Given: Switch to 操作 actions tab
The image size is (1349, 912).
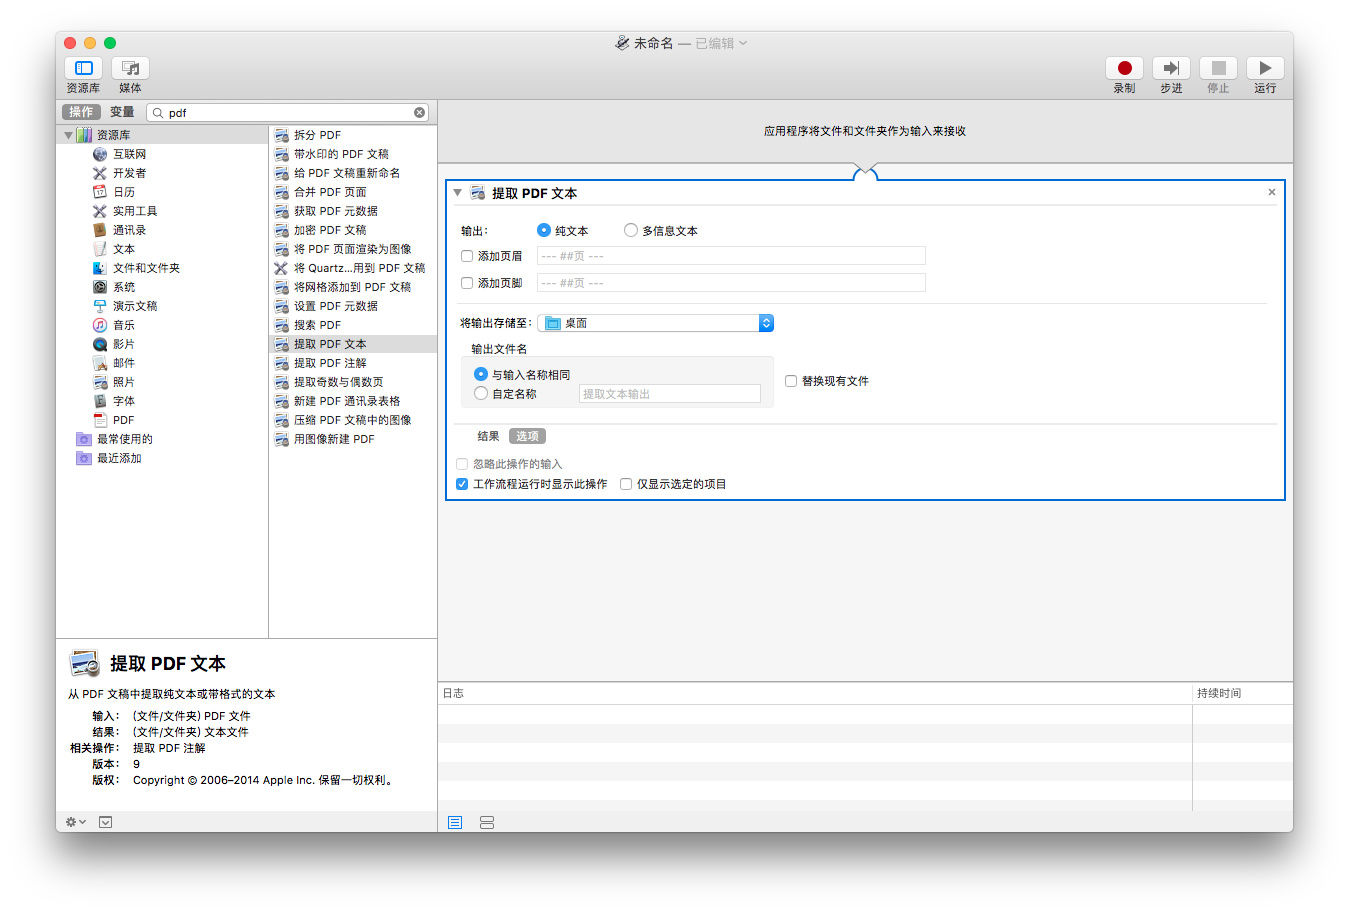Looking at the screenshot, I should pyautogui.click(x=82, y=112).
